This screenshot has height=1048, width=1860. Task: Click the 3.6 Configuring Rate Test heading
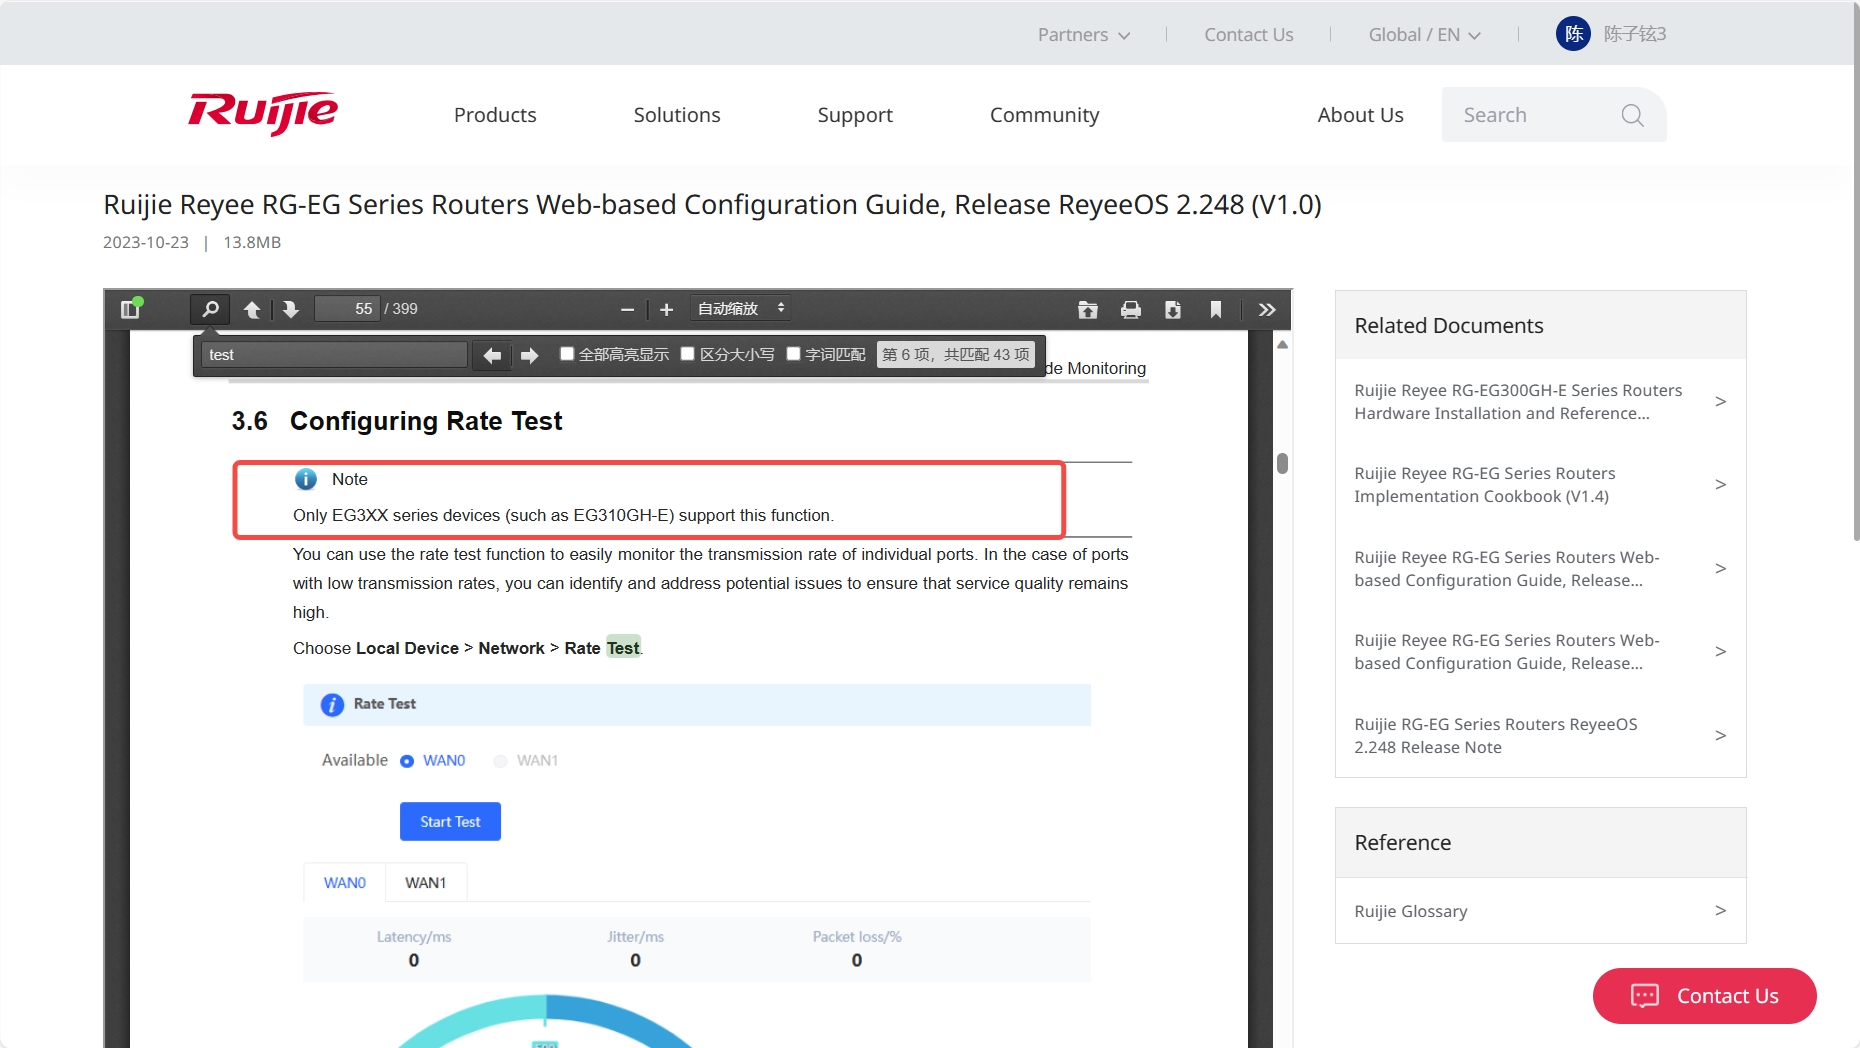(x=397, y=421)
